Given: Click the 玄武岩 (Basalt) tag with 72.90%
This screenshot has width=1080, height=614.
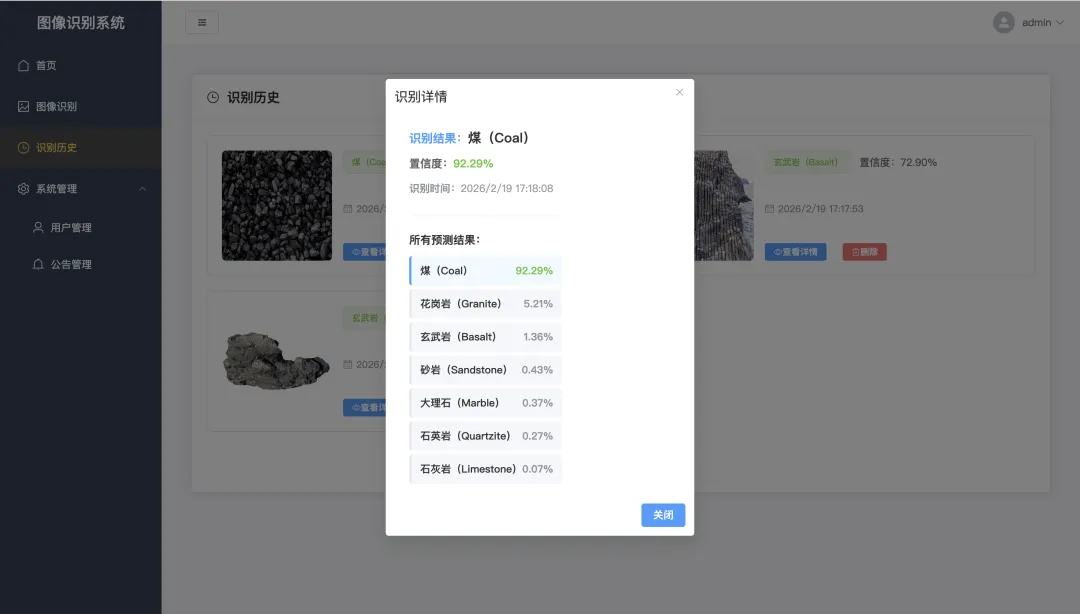Looking at the screenshot, I should [x=806, y=163].
